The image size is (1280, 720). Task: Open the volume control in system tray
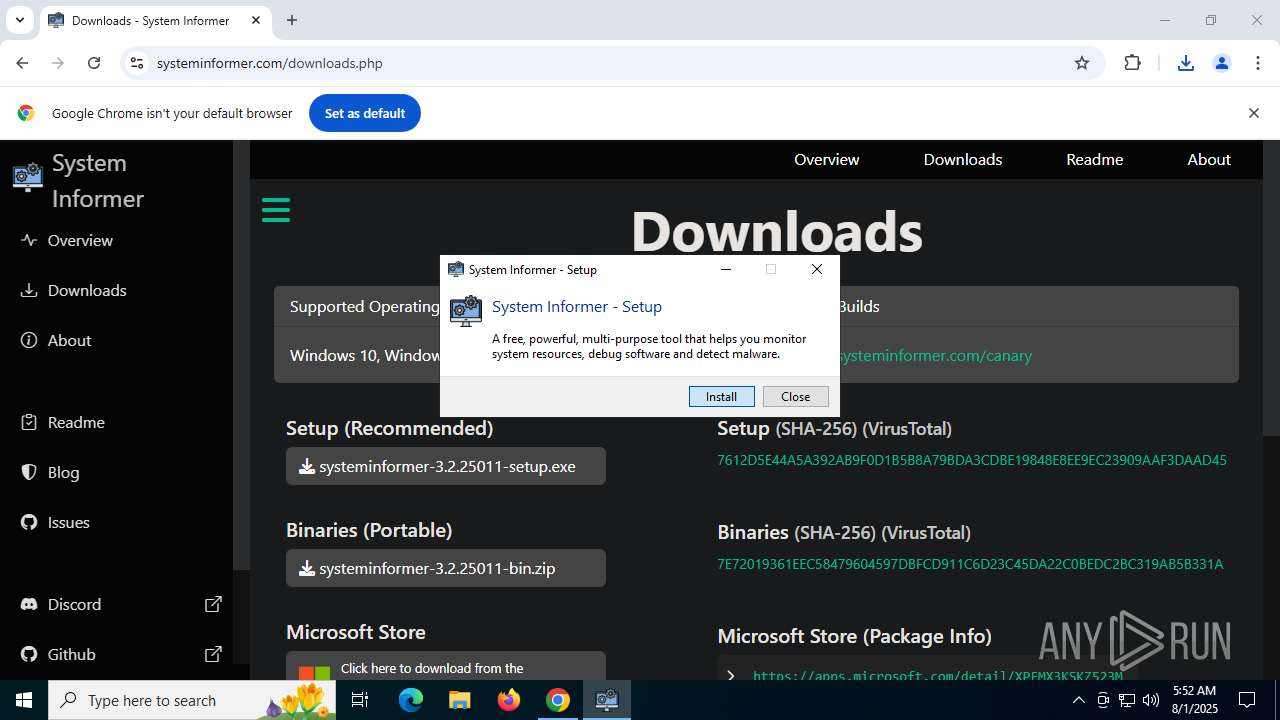point(1151,700)
